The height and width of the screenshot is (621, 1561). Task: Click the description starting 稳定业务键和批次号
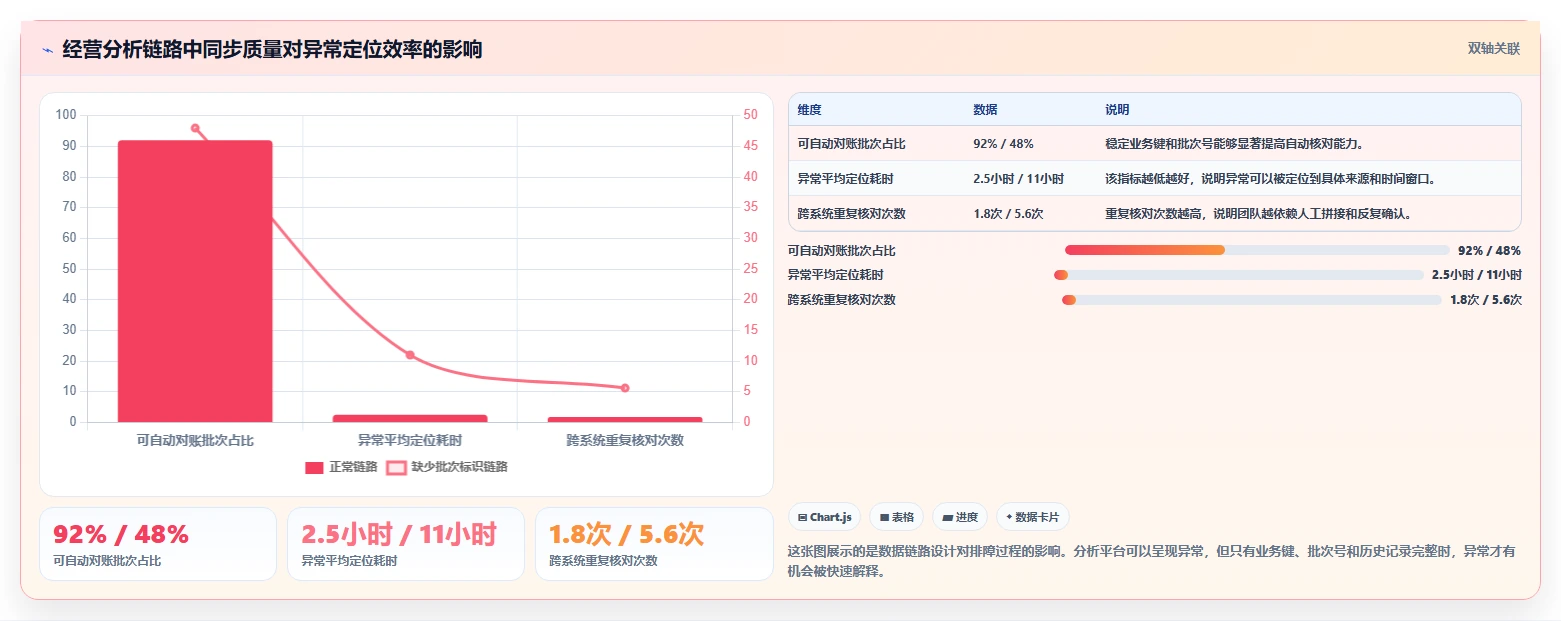[x=1235, y=144]
